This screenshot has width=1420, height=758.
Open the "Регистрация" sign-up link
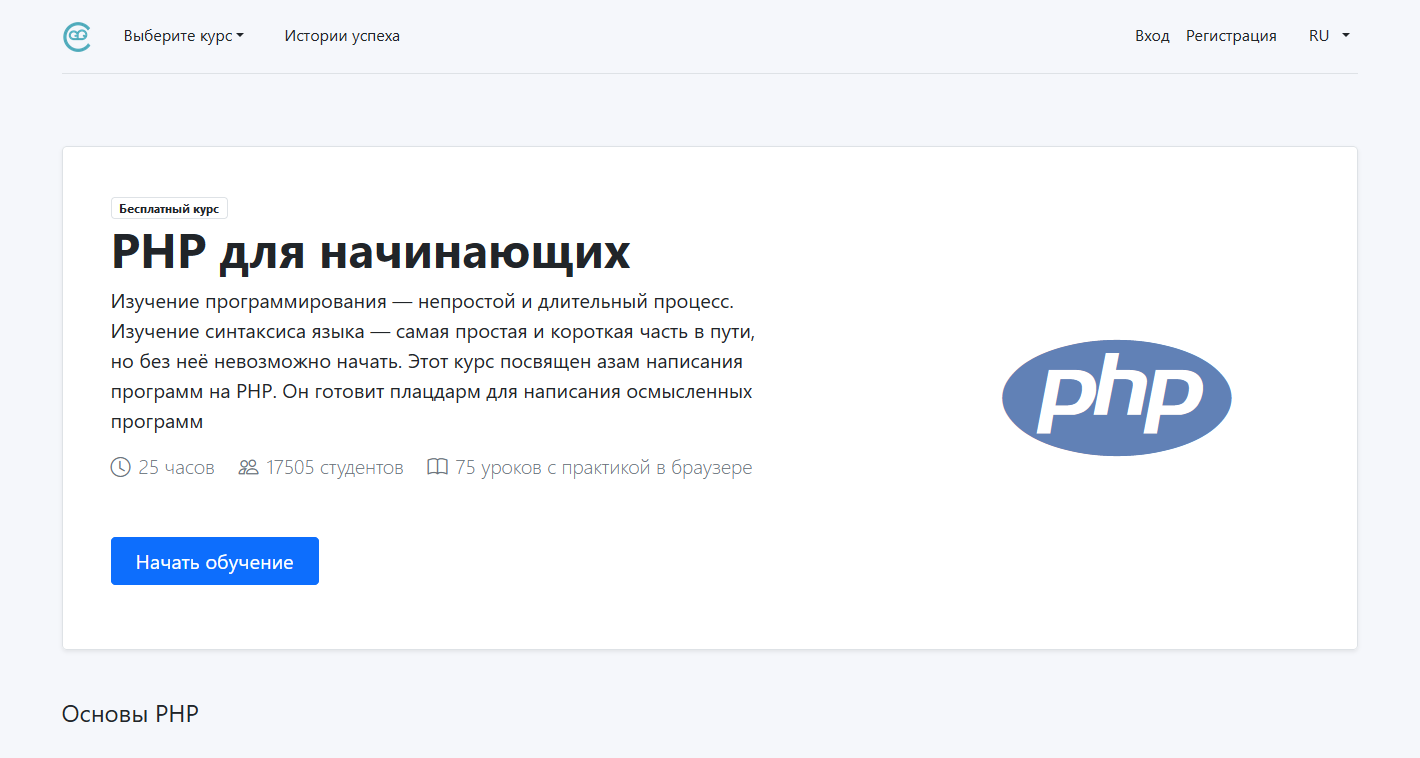1231,36
